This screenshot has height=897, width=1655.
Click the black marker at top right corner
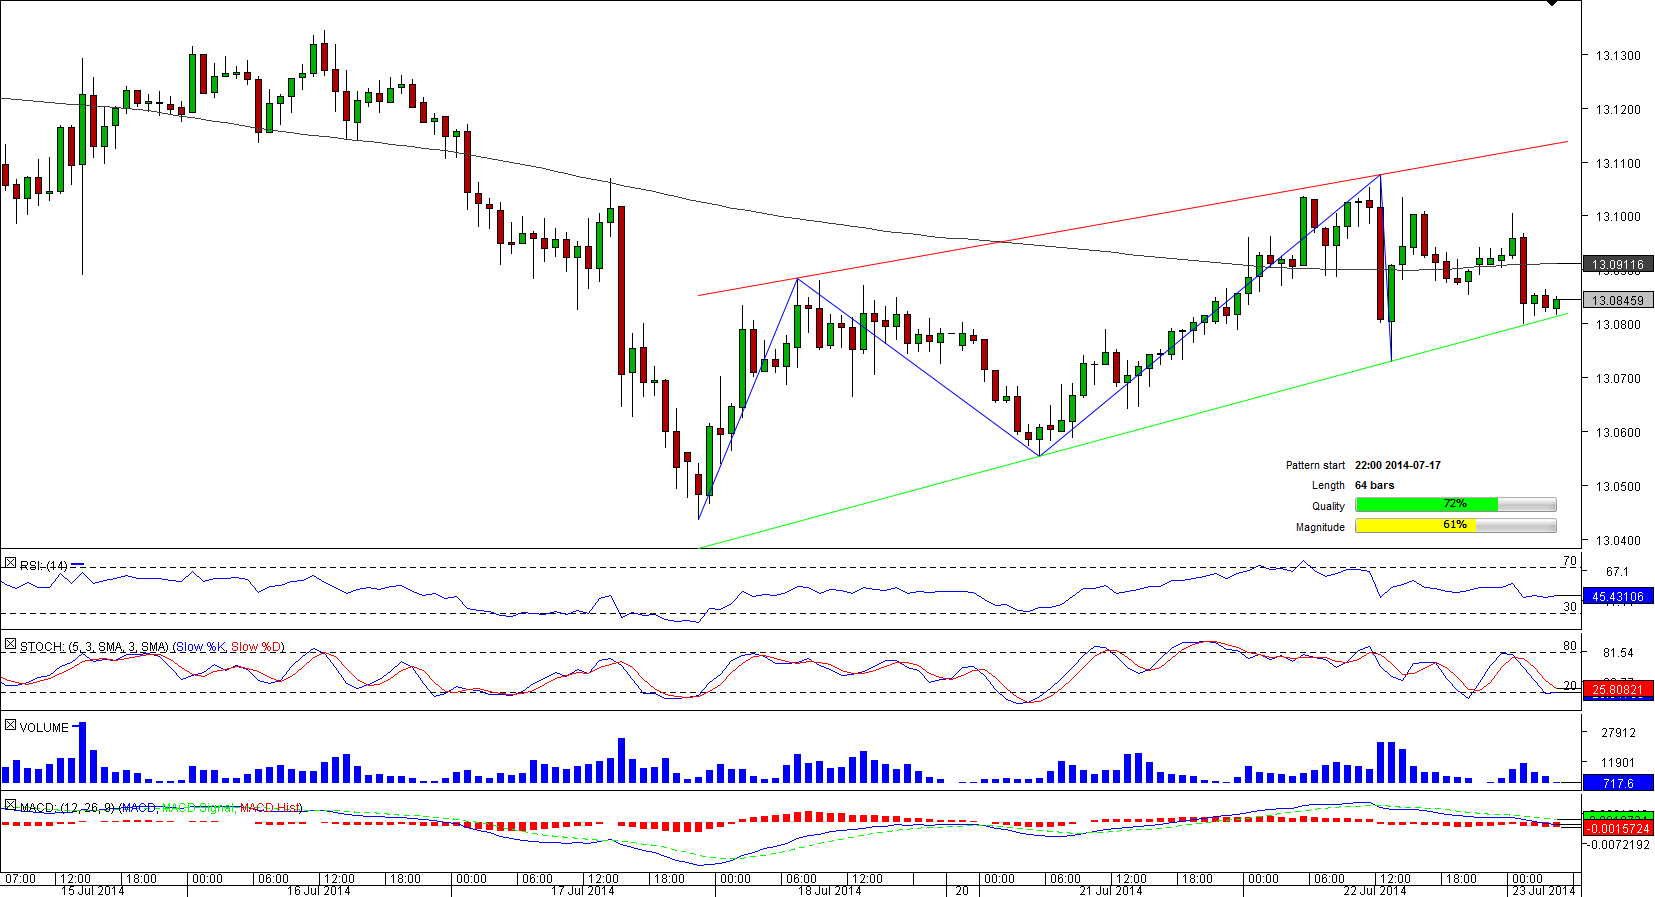(x=1552, y=3)
